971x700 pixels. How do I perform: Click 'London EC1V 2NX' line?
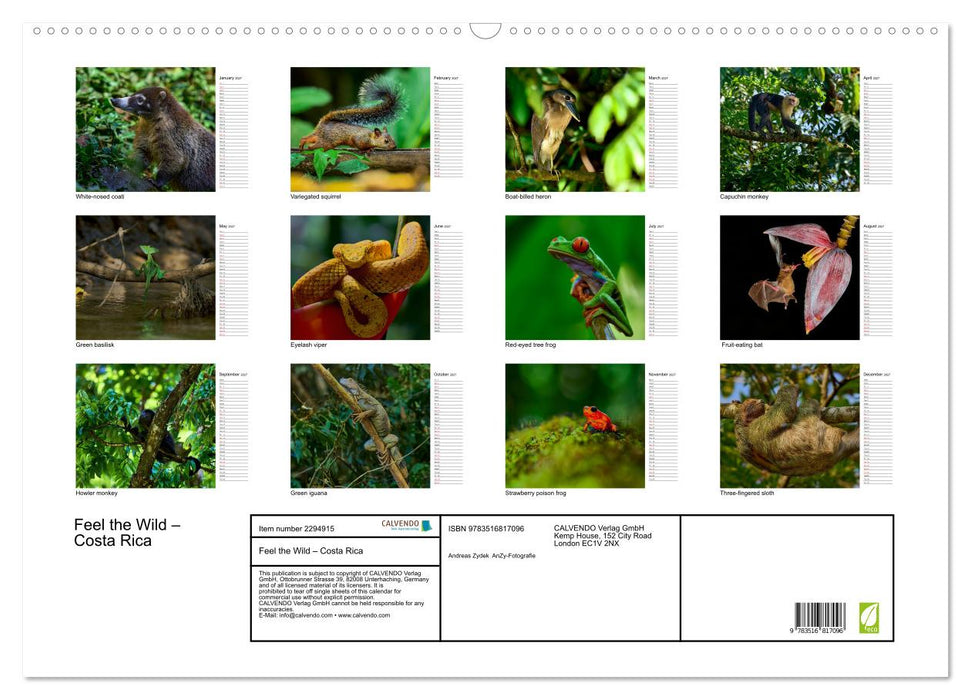(x=586, y=543)
